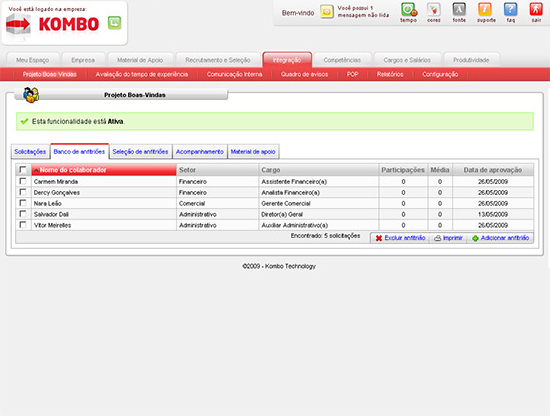
Task: Open Quadro de avisos submenu item
Action: (304, 74)
